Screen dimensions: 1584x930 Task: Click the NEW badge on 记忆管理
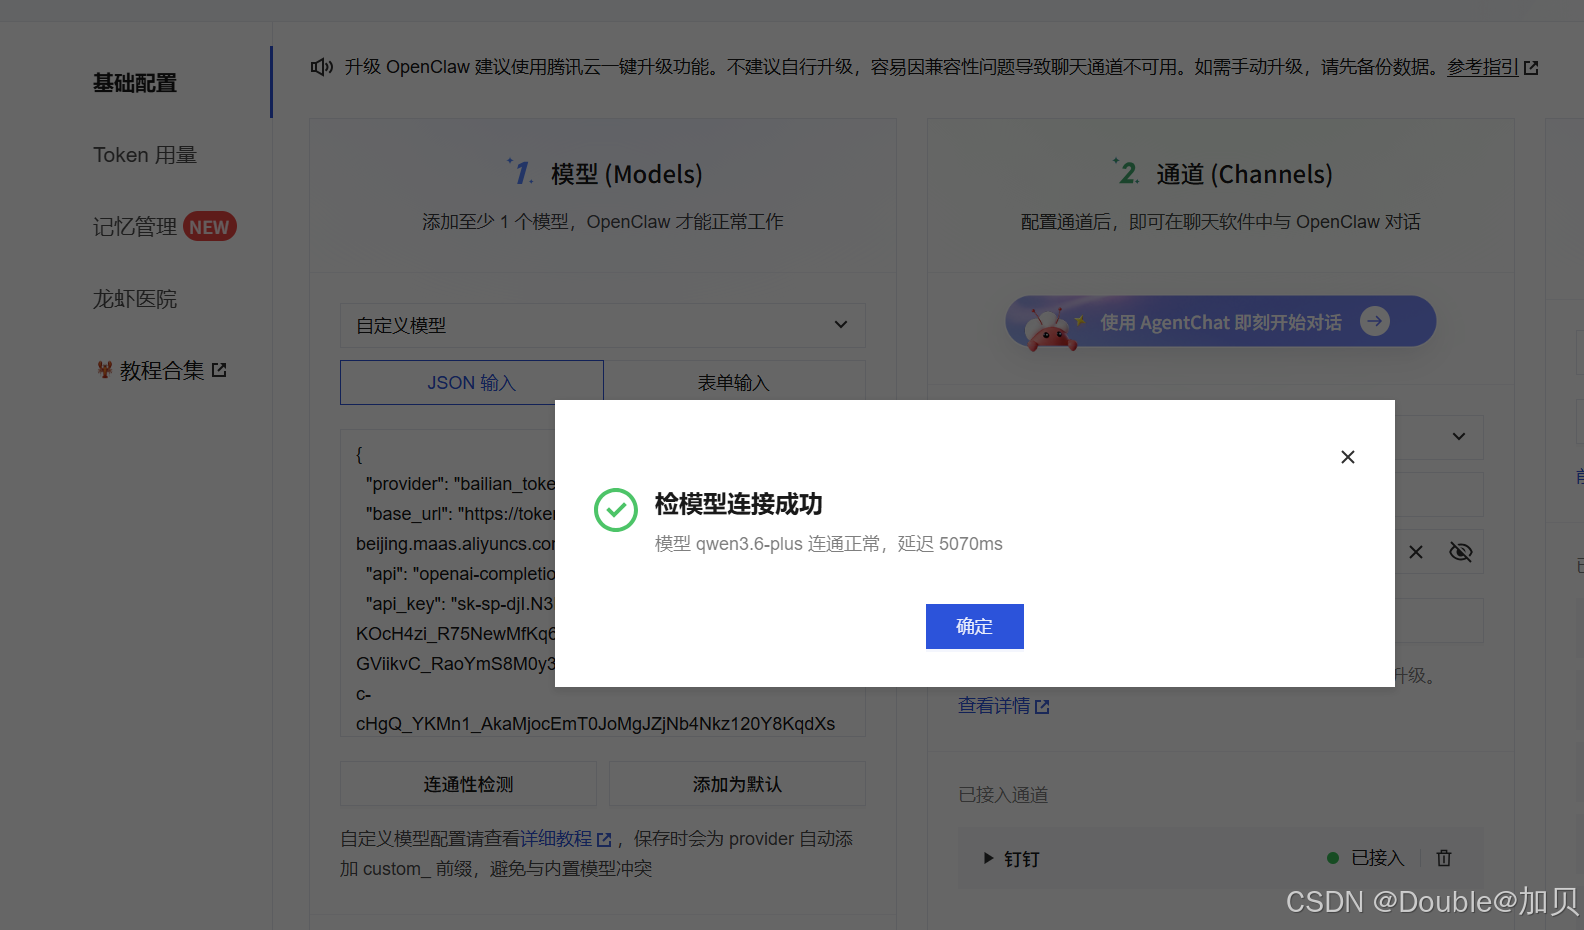pyautogui.click(x=209, y=227)
